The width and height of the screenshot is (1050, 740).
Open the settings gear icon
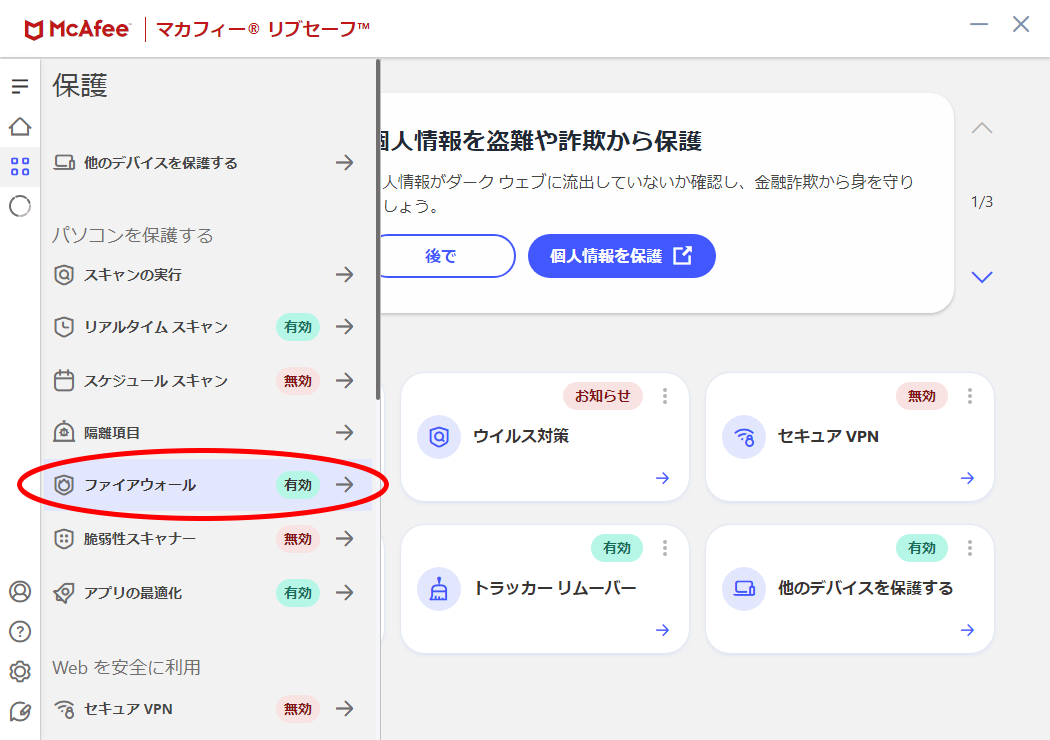20,671
